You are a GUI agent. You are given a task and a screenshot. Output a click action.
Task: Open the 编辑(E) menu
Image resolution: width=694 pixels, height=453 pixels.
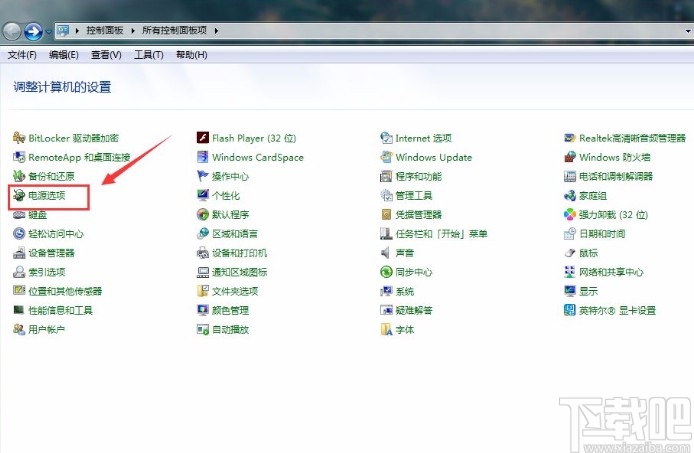tap(64, 55)
